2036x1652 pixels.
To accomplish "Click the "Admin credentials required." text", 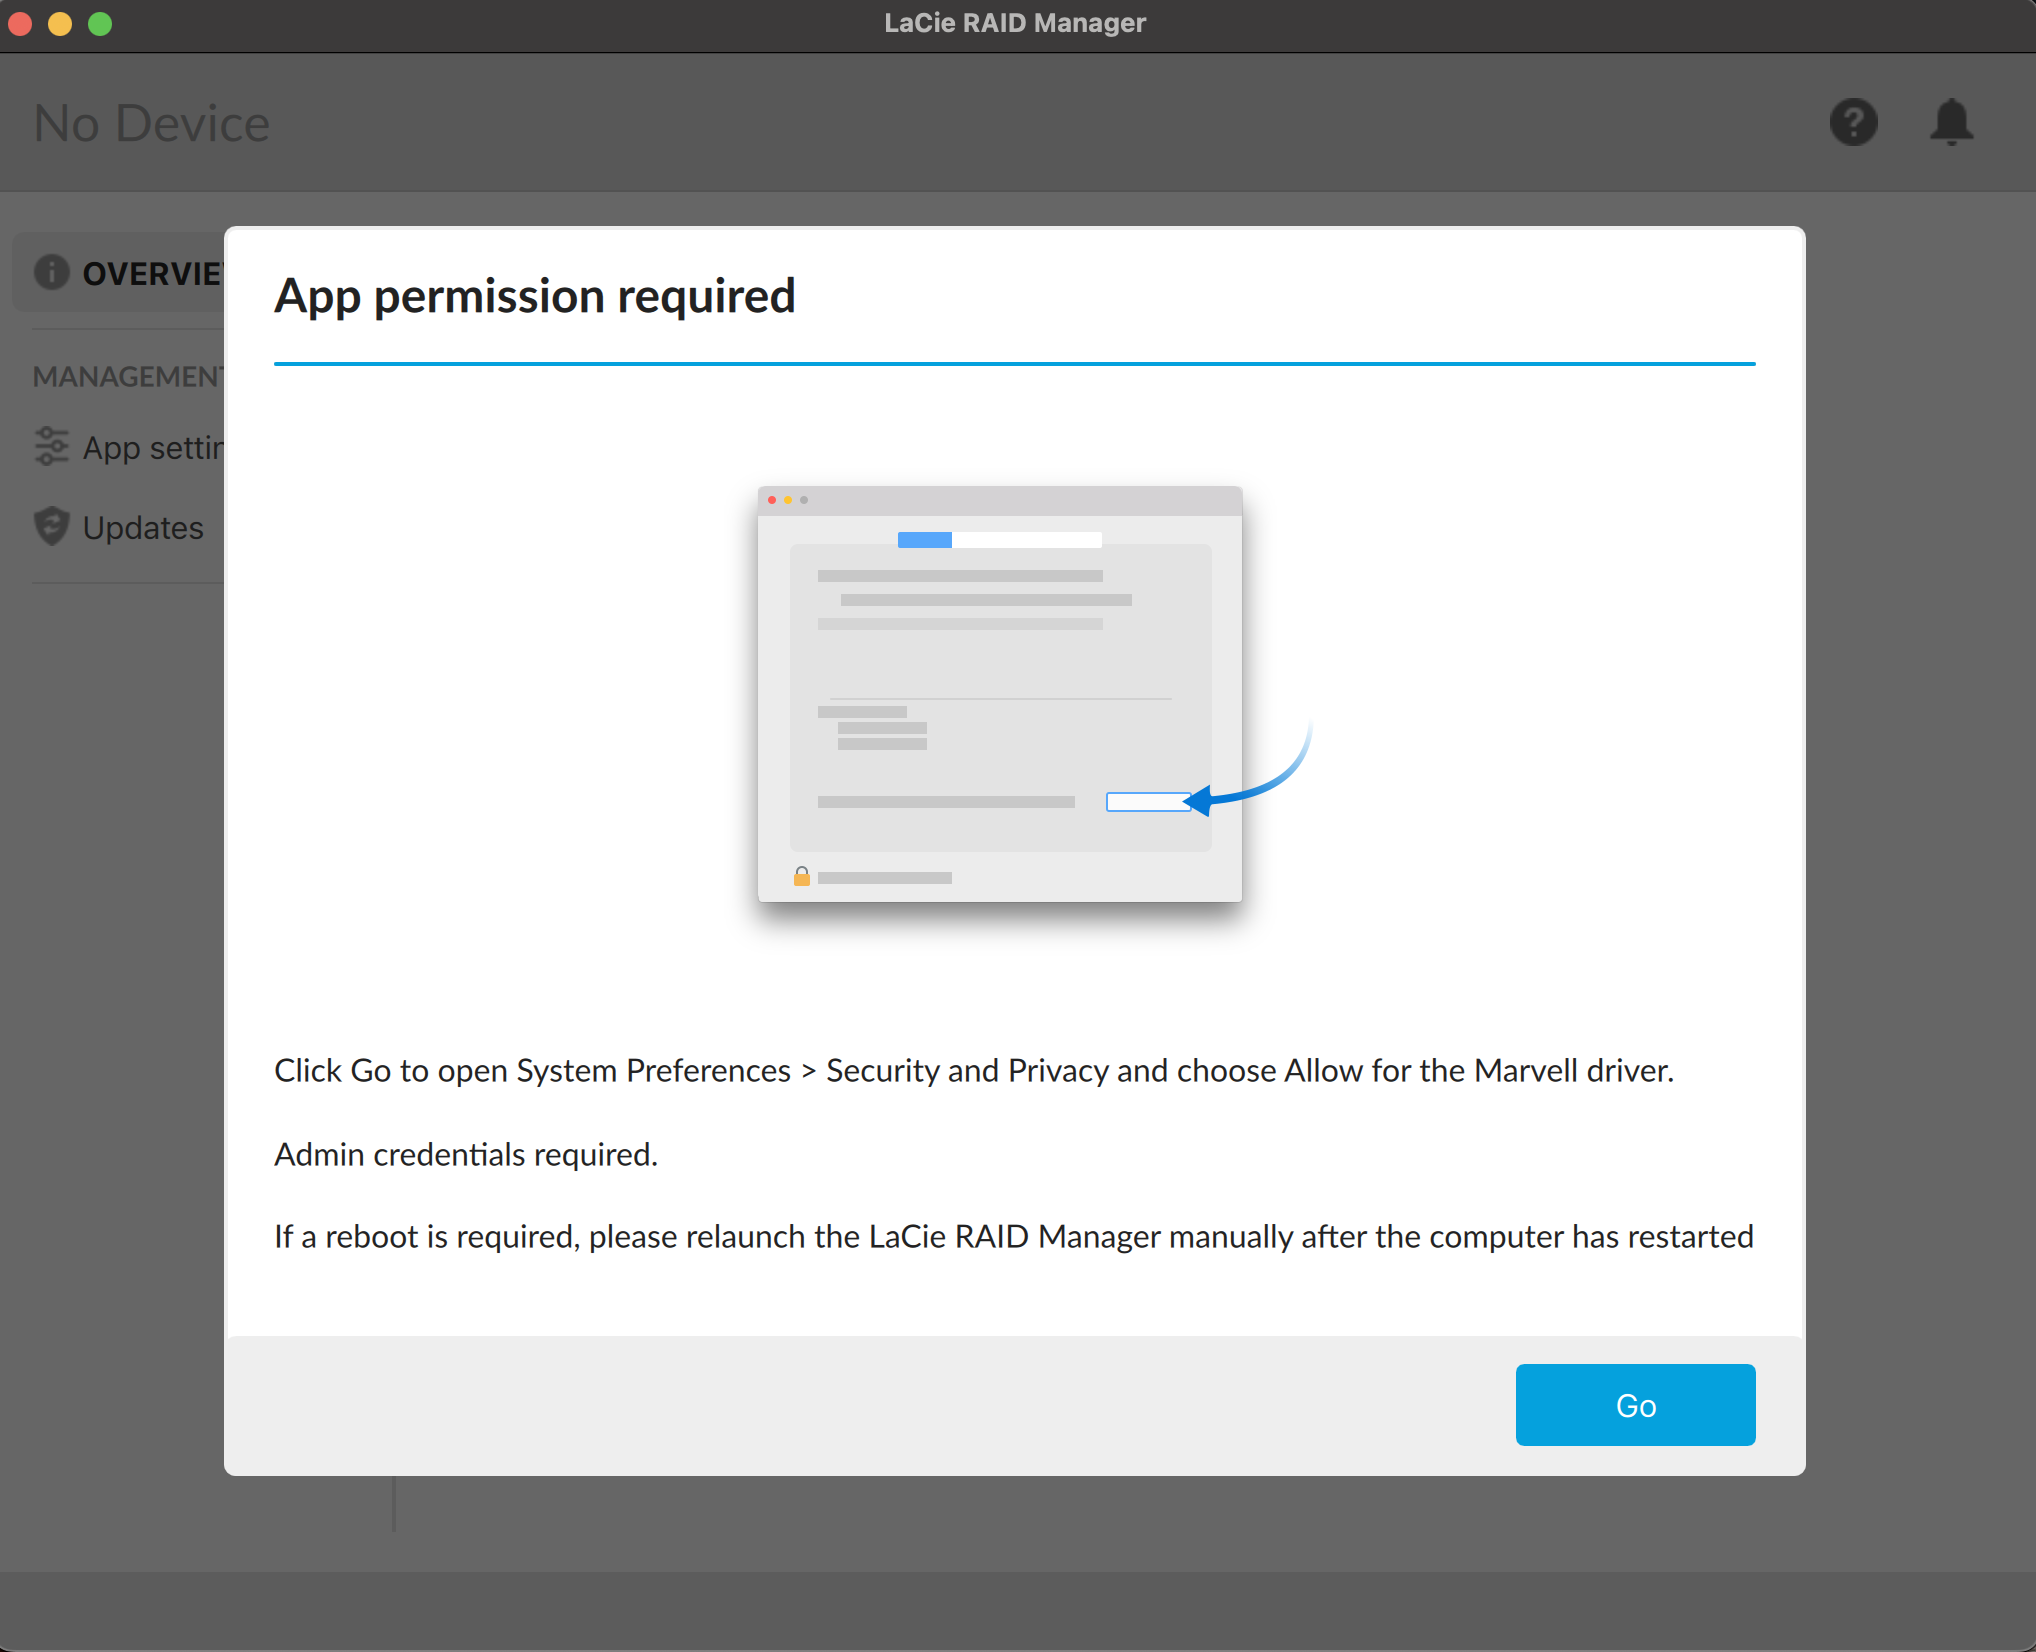I will tap(466, 1154).
